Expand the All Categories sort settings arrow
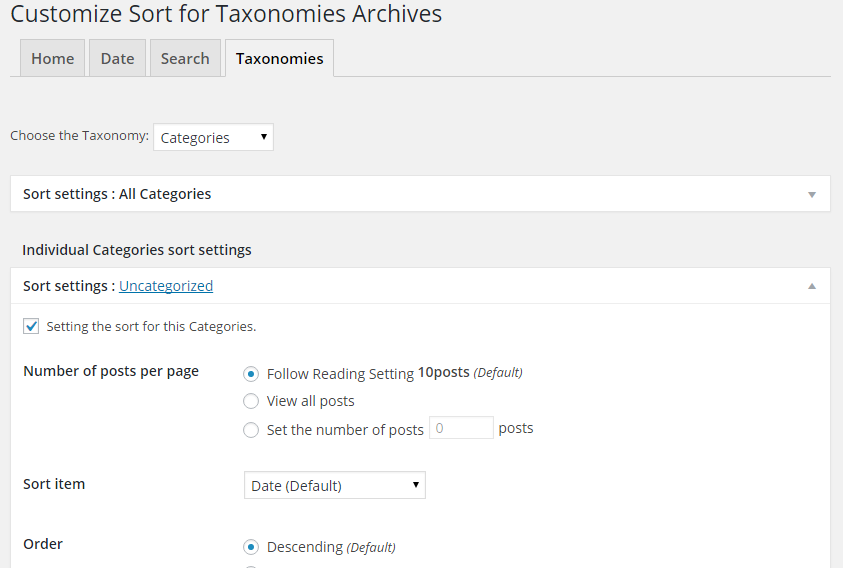The height and width of the screenshot is (568, 843). [x=812, y=194]
